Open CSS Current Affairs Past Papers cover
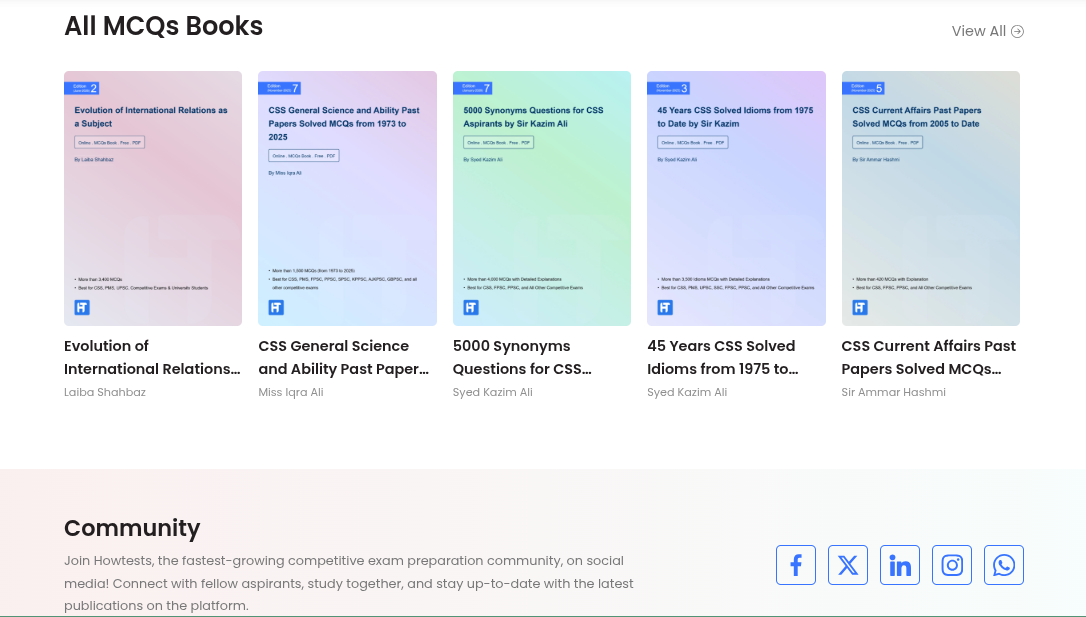The image size is (1086, 617). tap(931, 198)
